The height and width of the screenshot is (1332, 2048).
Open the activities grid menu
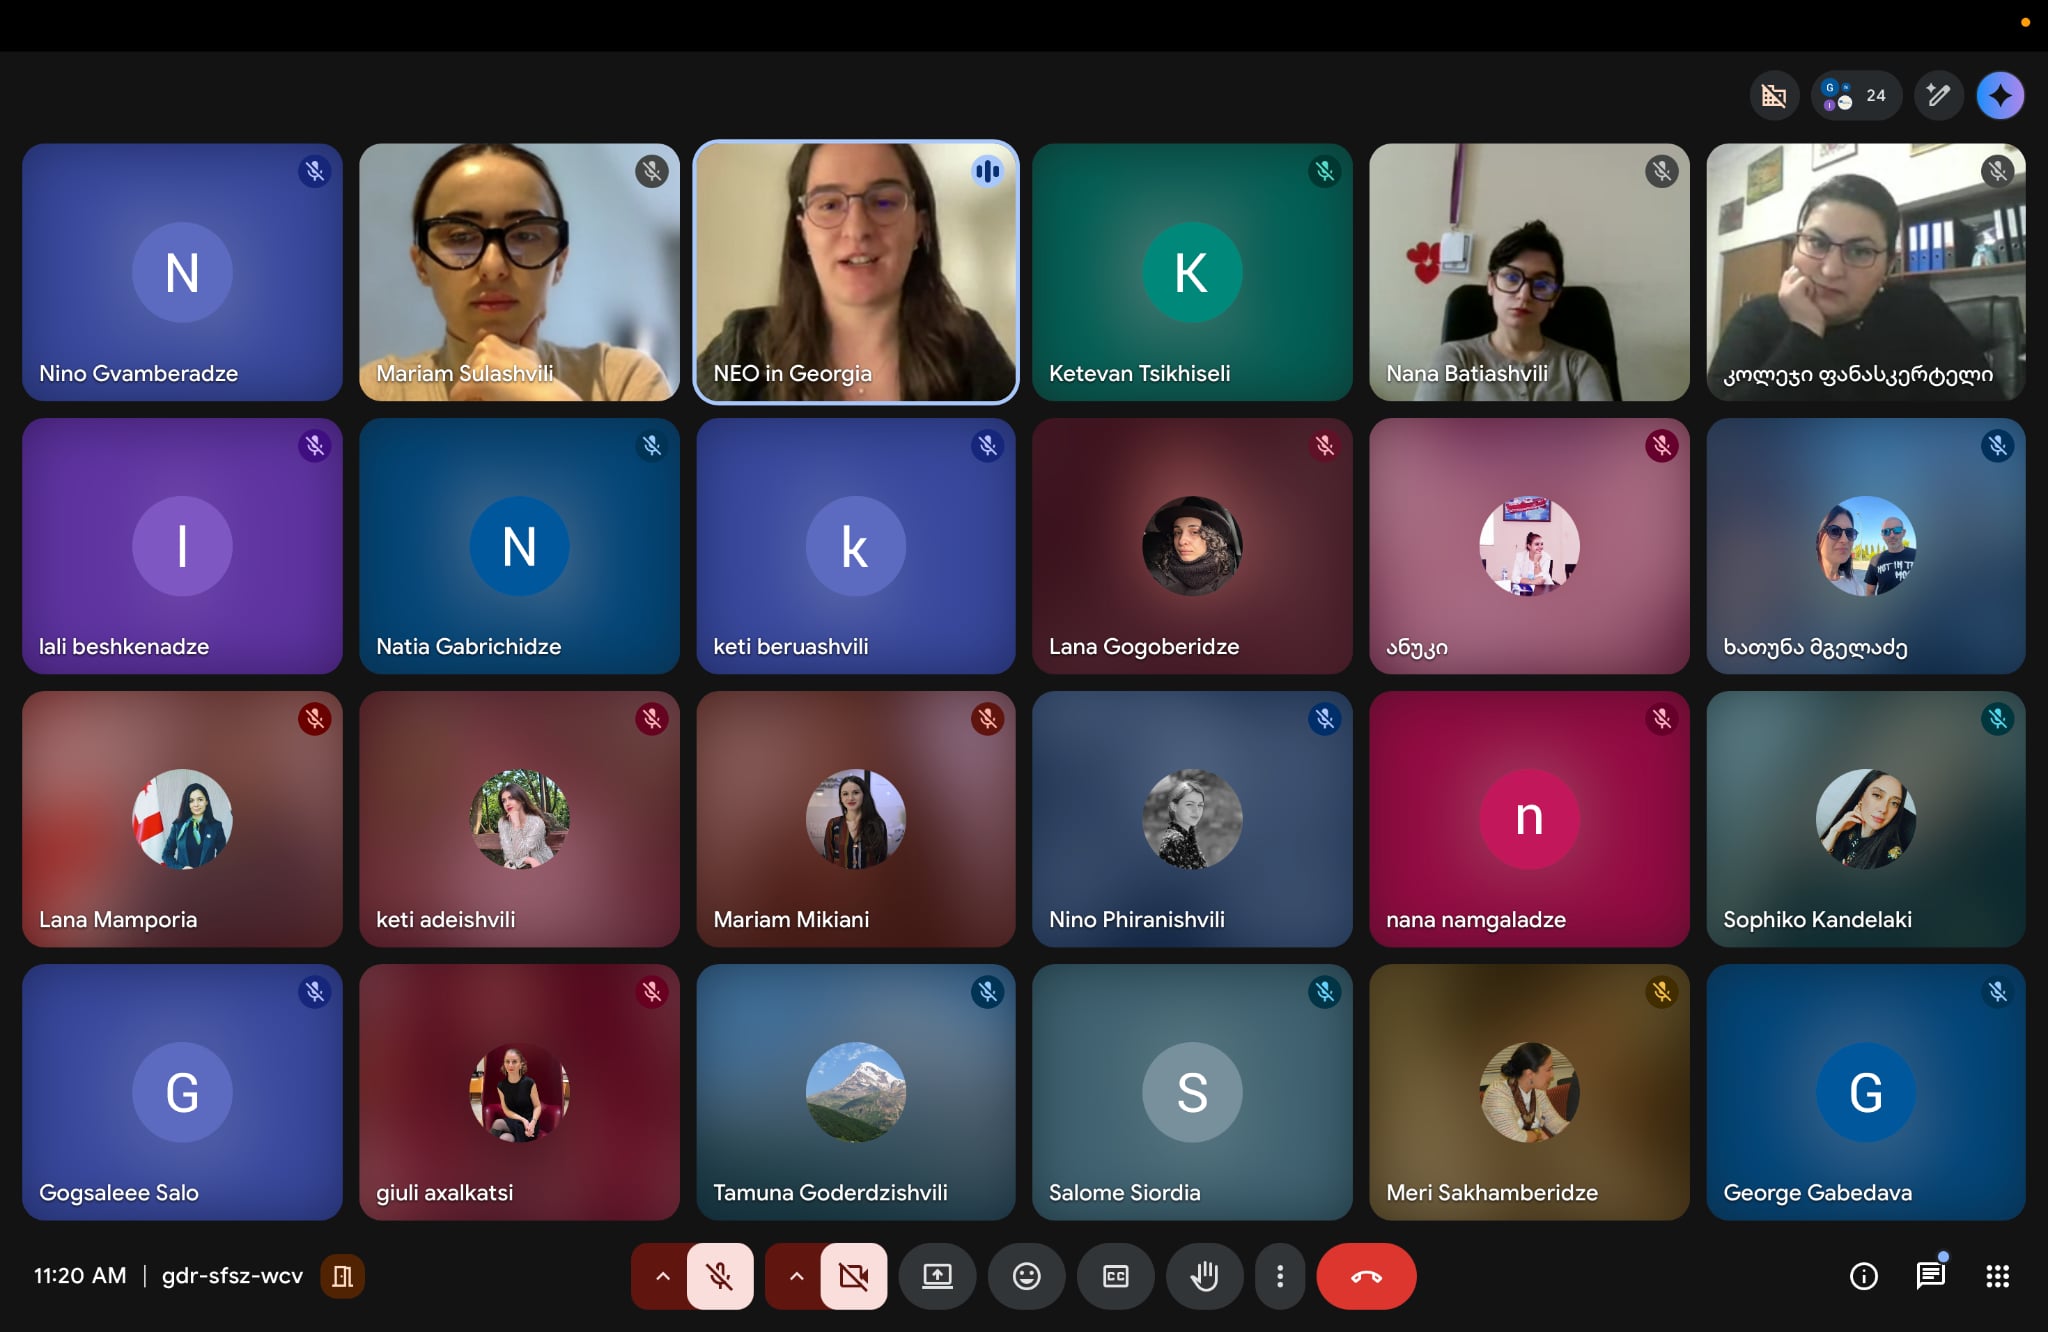(x=1997, y=1276)
